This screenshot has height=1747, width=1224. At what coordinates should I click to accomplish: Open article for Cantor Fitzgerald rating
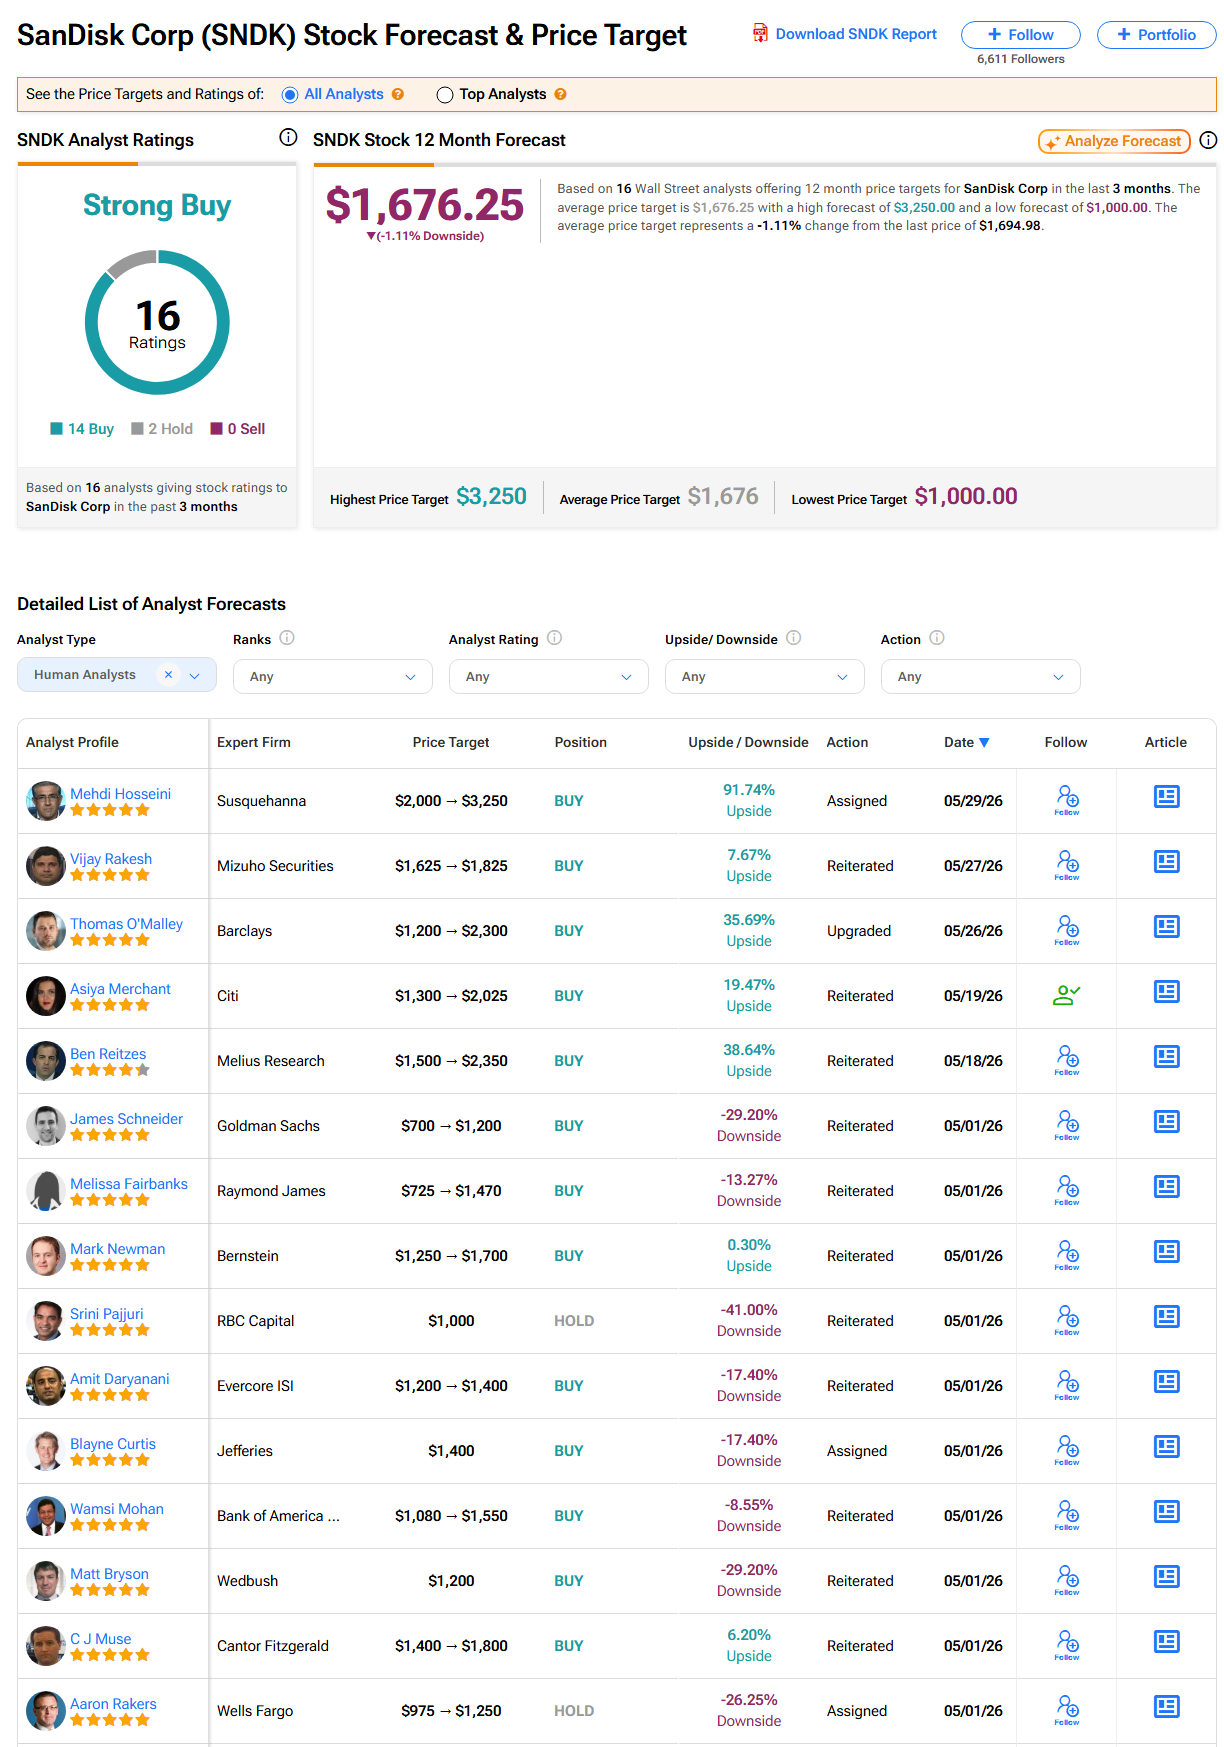coord(1167,1642)
